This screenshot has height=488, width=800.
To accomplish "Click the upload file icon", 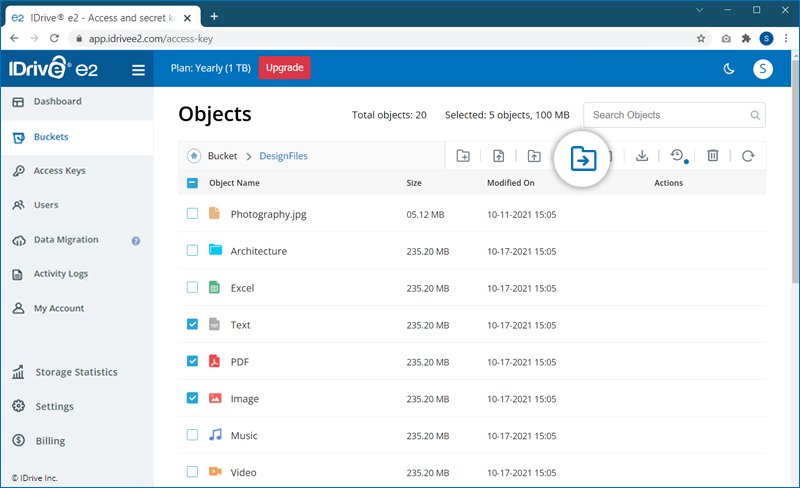I will (498, 156).
